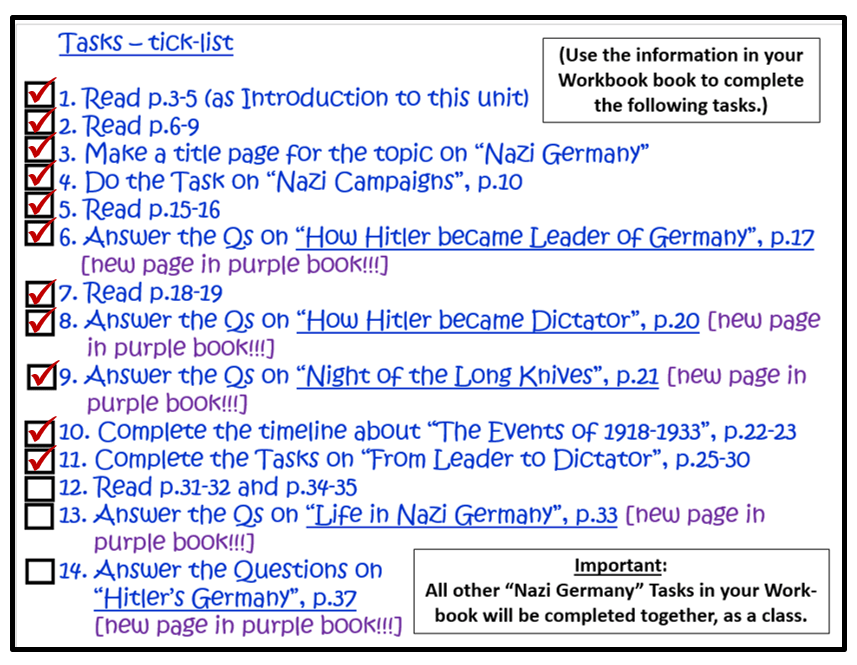Screen dimensions: 857x665
Task: Select the "Important" note text box
Action: (620, 590)
